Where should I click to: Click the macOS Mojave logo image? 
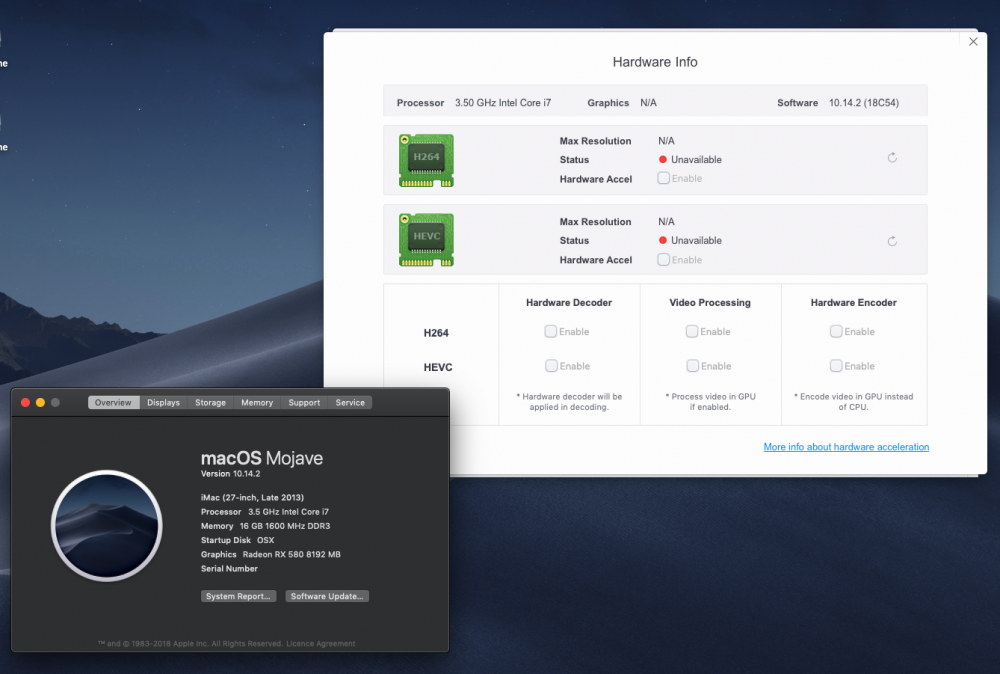(107, 525)
